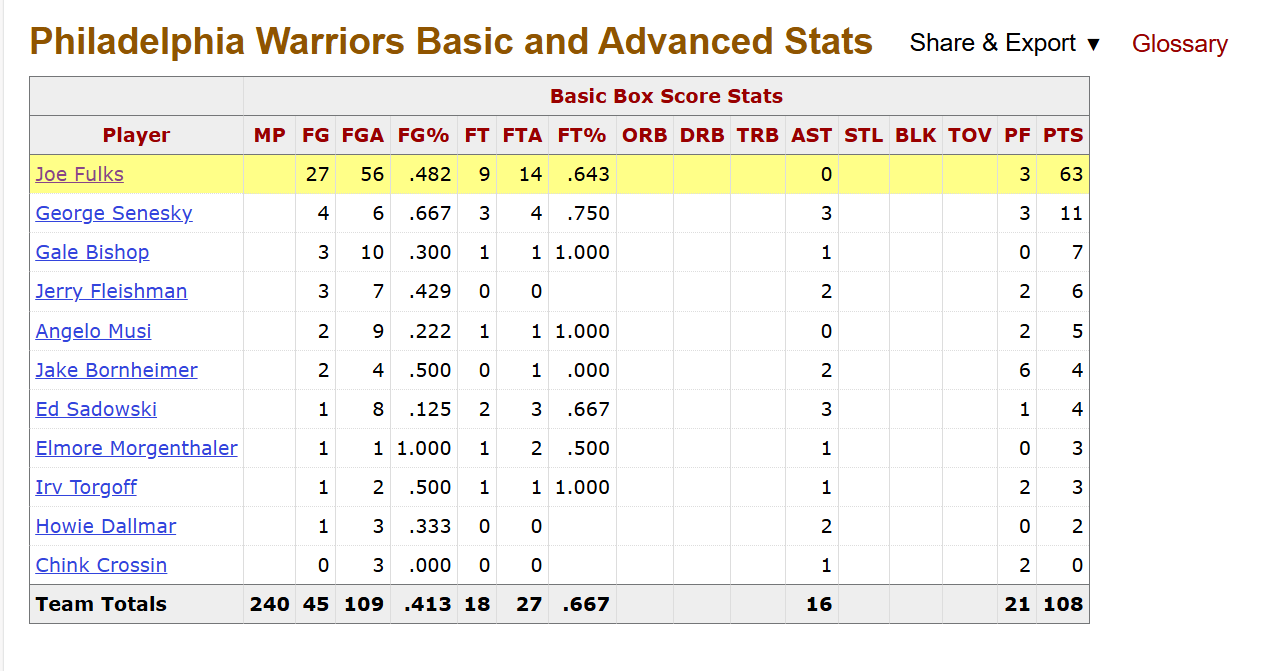
Task: Open the Share & Export dropdown
Action: (1004, 43)
